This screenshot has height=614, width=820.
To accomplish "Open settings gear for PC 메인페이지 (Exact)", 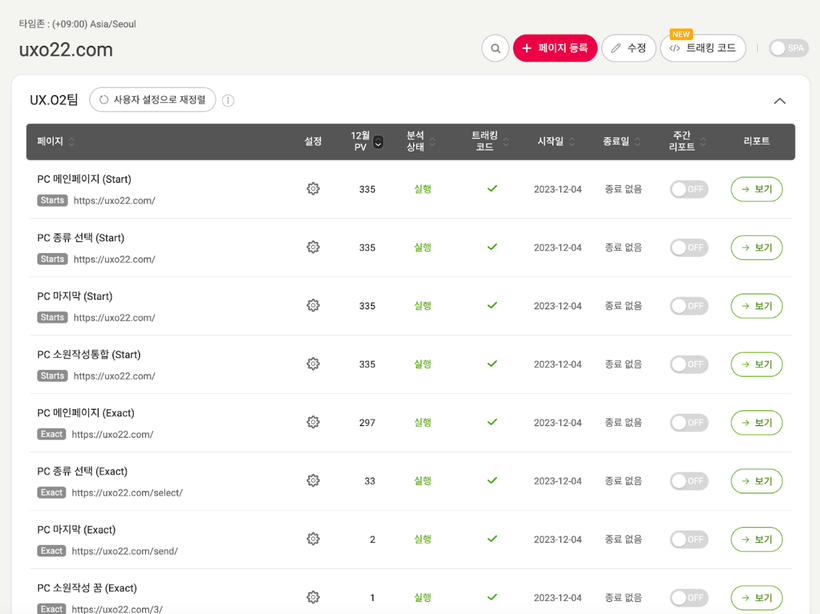I will [x=313, y=422].
